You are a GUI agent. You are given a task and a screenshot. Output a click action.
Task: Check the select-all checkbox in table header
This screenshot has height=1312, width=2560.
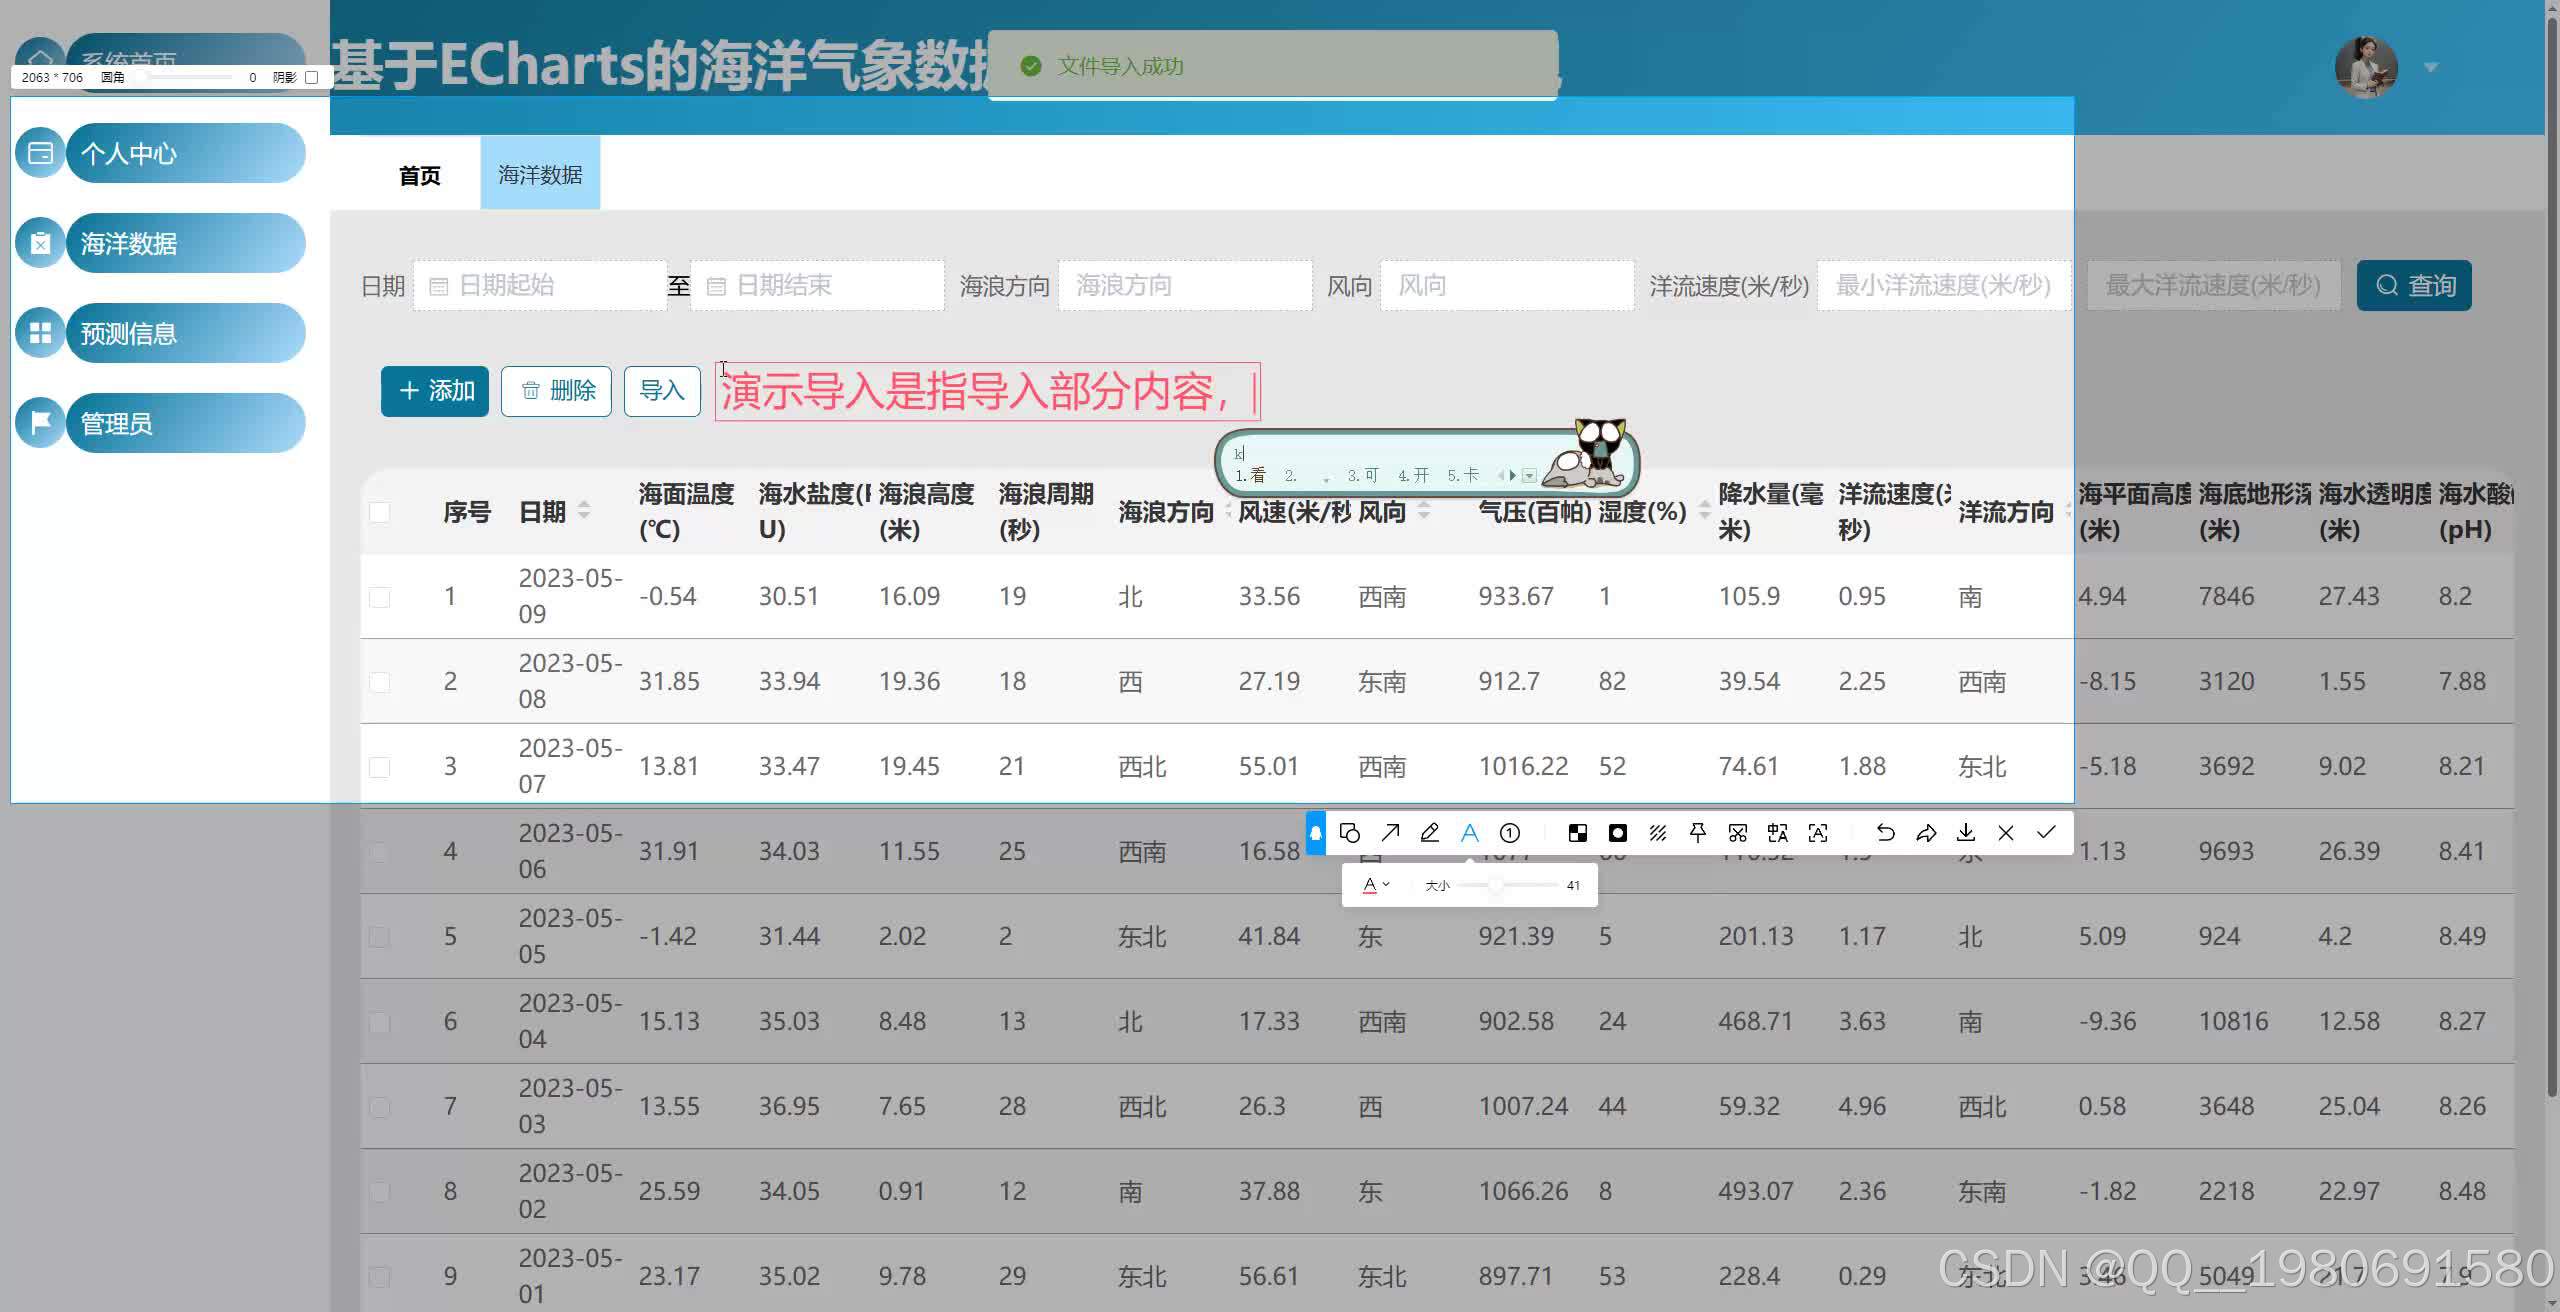(x=380, y=511)
